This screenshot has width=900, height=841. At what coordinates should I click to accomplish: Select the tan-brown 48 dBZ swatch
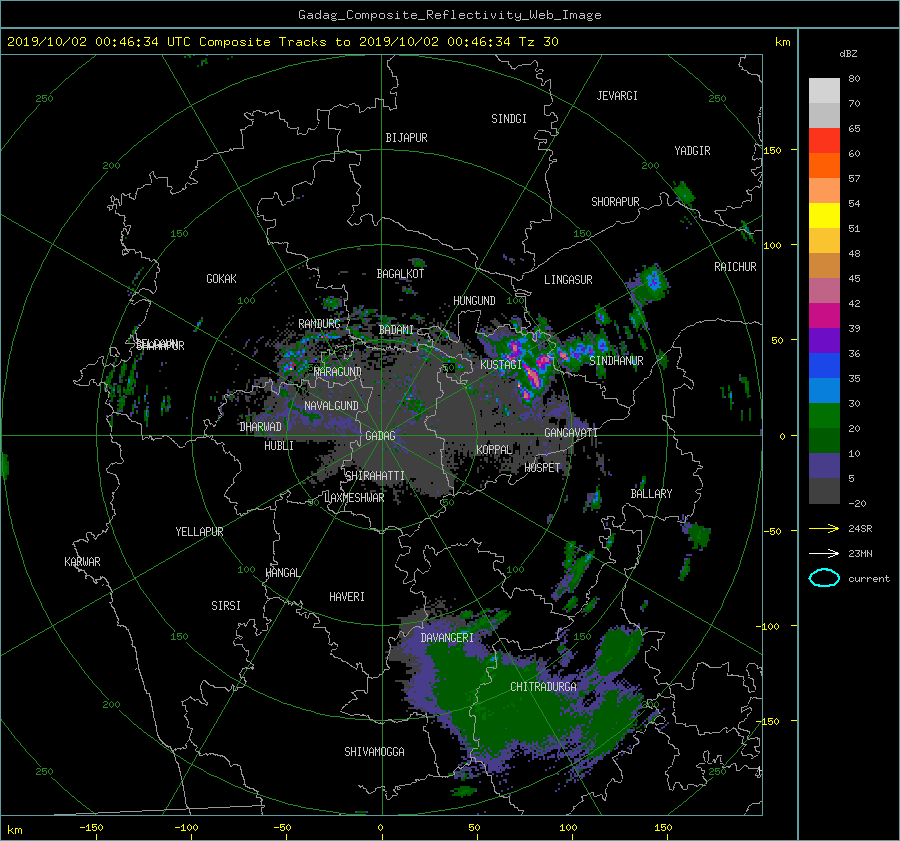pos(824,265)
